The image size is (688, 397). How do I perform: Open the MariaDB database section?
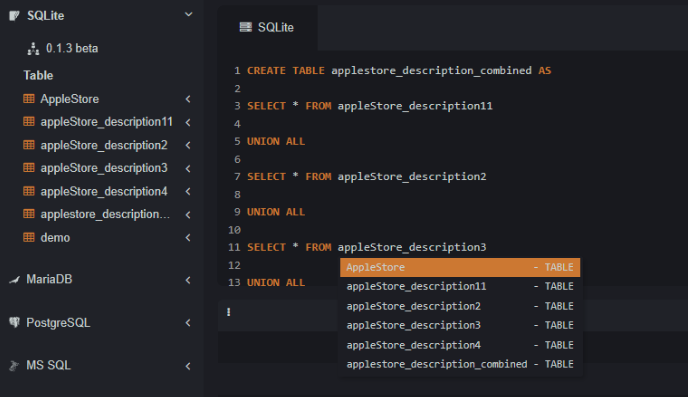point(49,279)
